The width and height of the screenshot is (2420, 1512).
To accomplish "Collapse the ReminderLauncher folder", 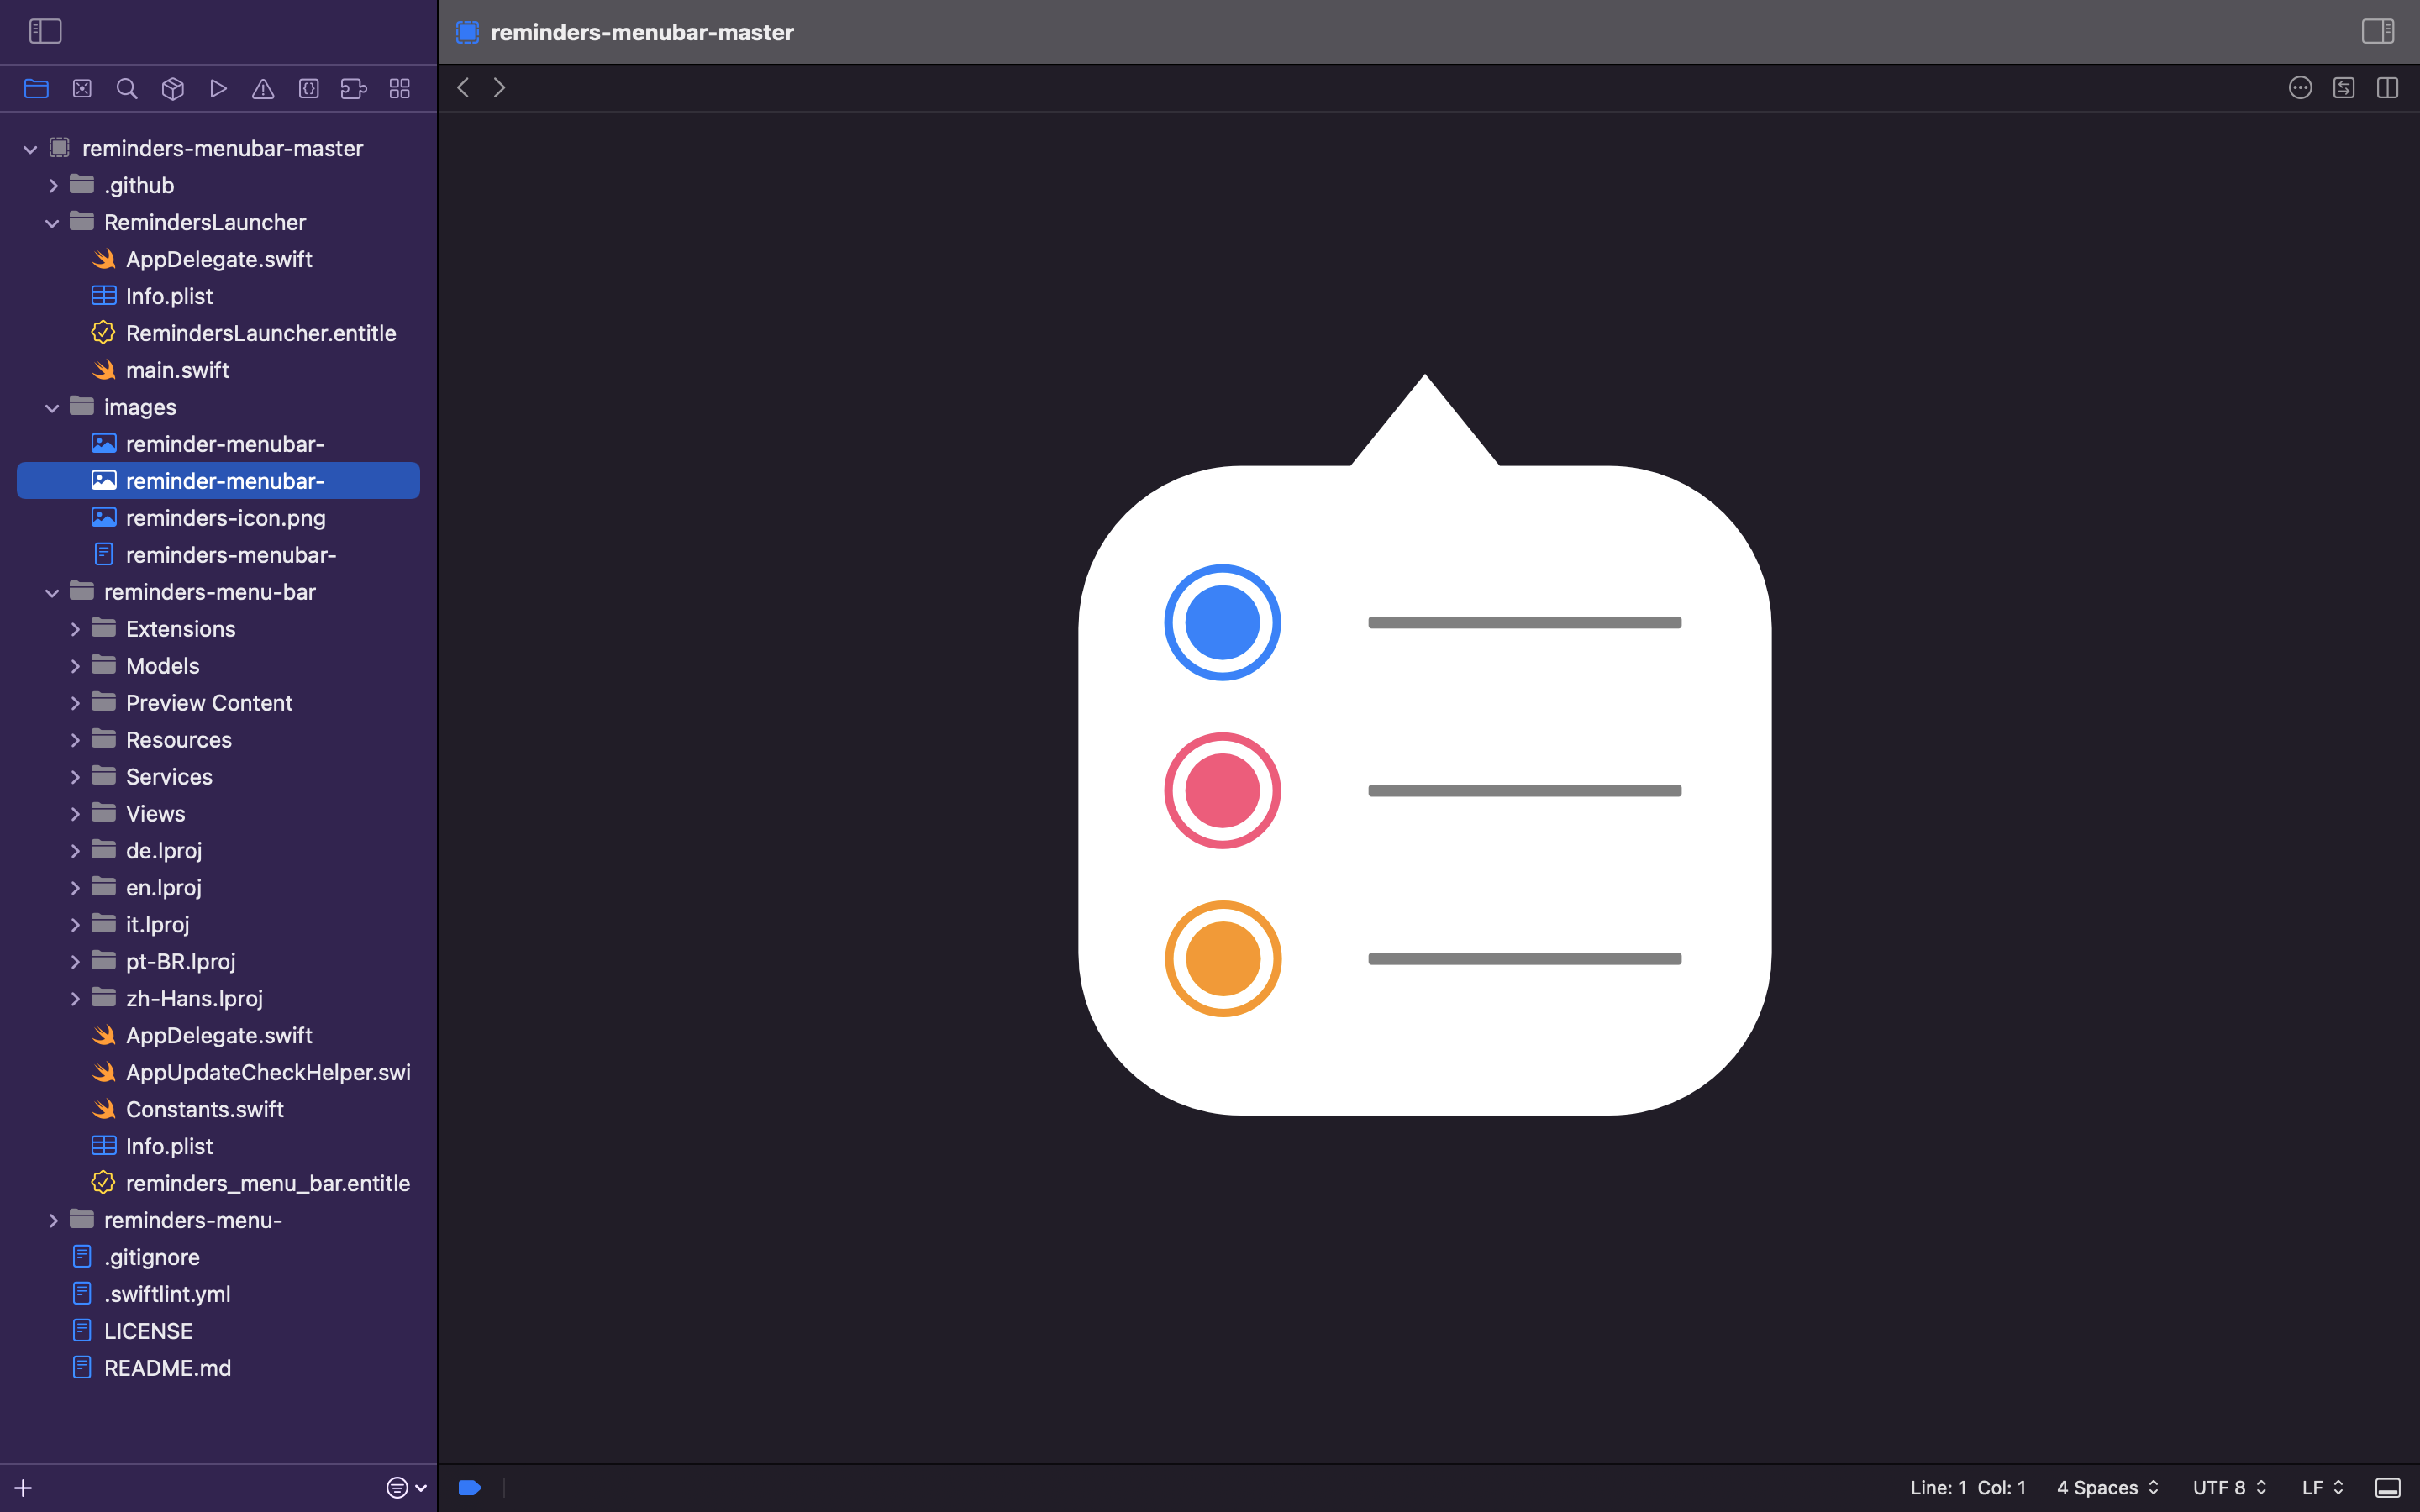I will 51,222.
